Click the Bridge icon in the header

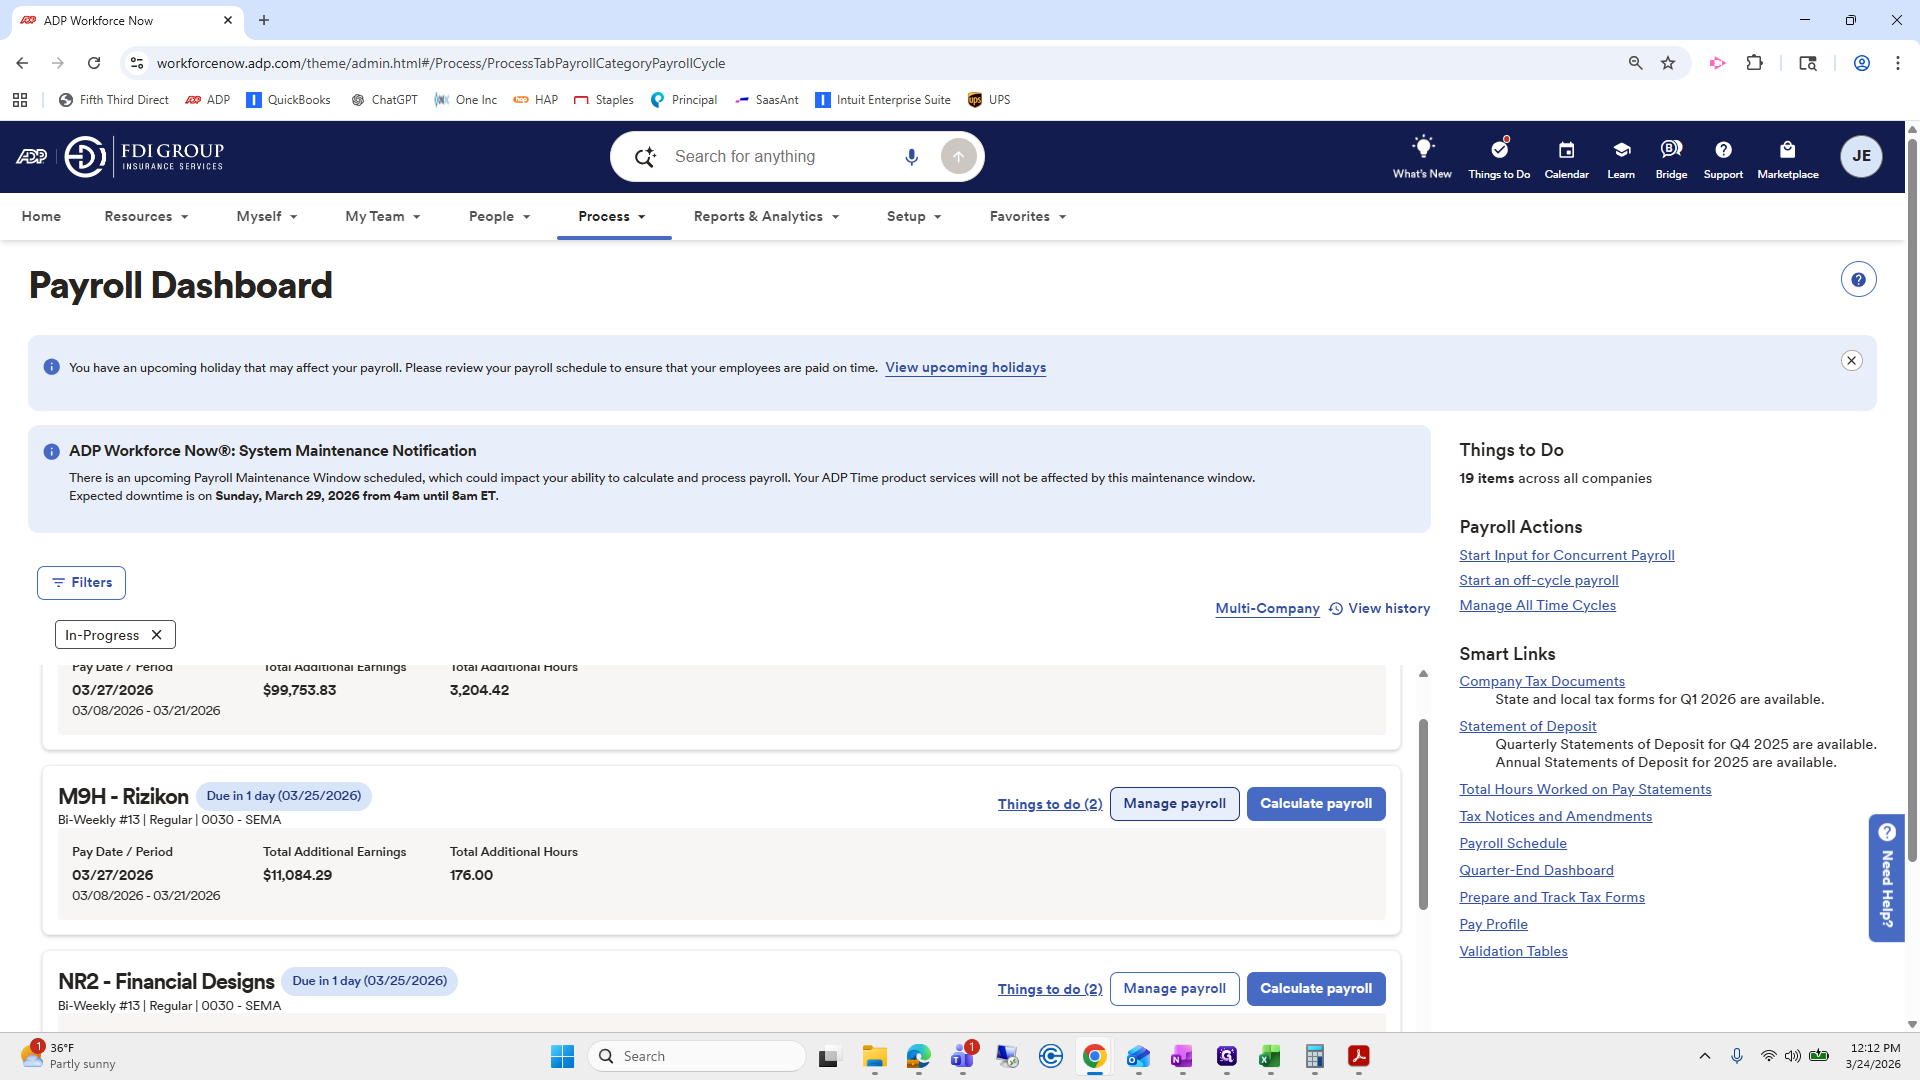pyautogui.click(x=1670, y=156)
